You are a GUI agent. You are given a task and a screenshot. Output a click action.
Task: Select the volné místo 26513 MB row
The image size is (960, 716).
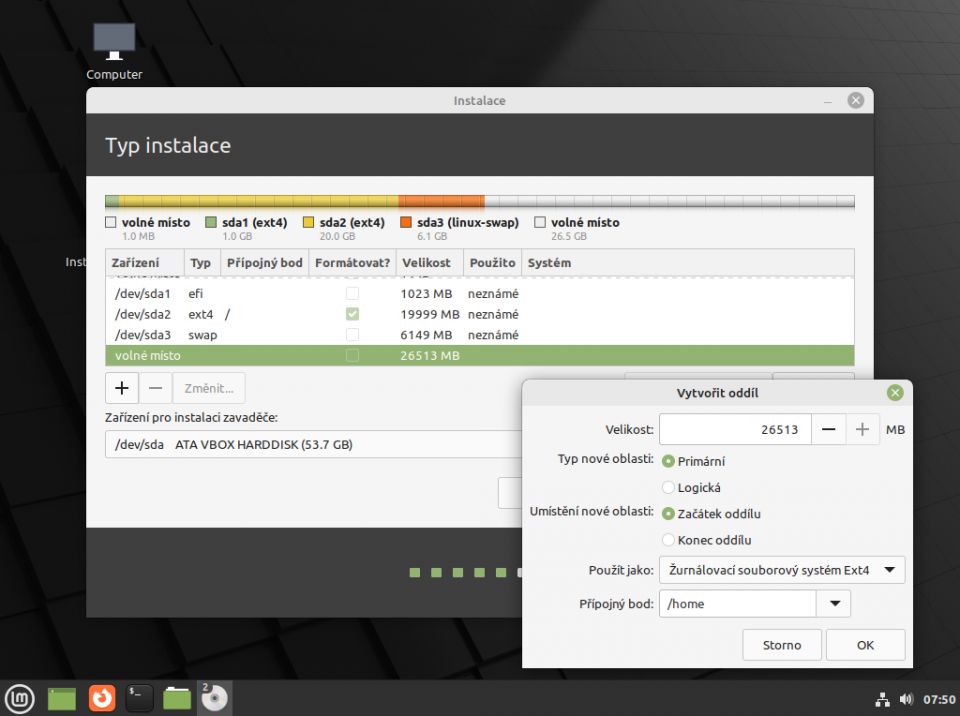pyautogui.click(x=479, y=356)
